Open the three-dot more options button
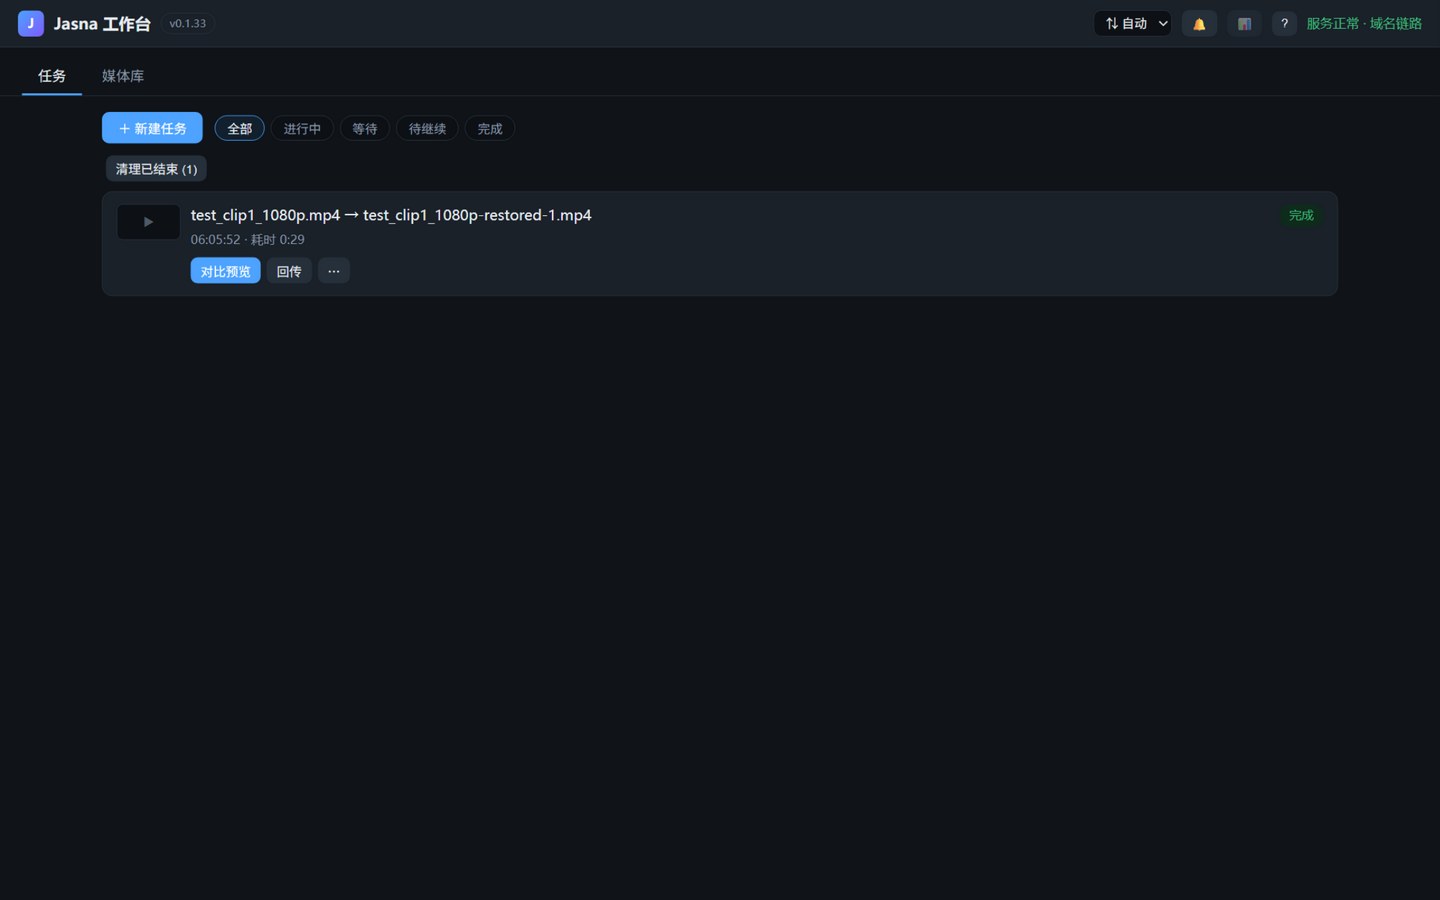The image size is (1440, 900). [334, 271]
